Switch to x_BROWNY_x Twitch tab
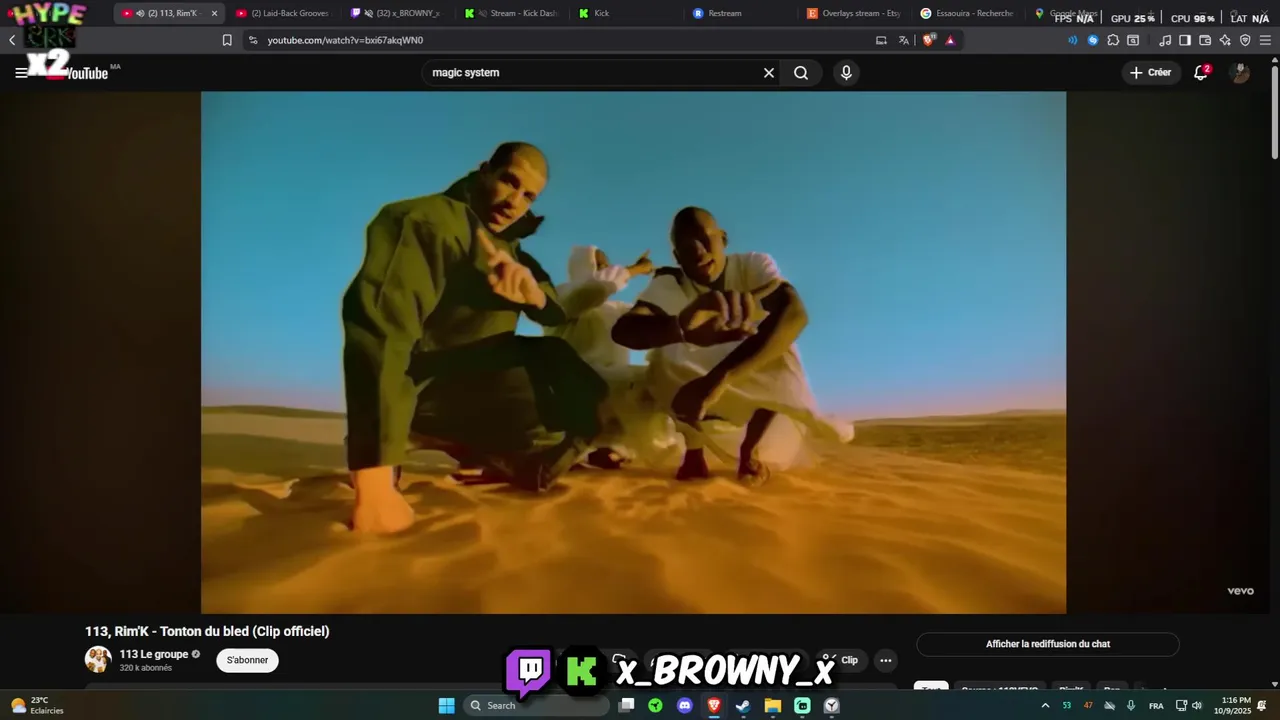Screen dimensions: 1280x720 397,13
